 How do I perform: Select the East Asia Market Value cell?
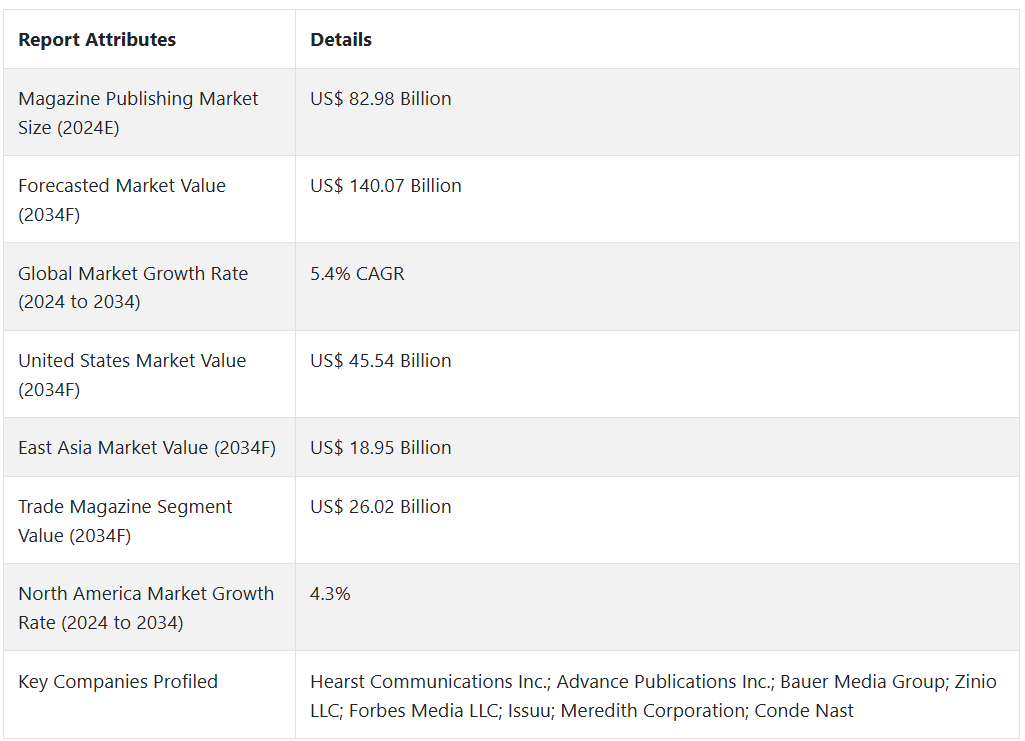(x=147, y=448)
